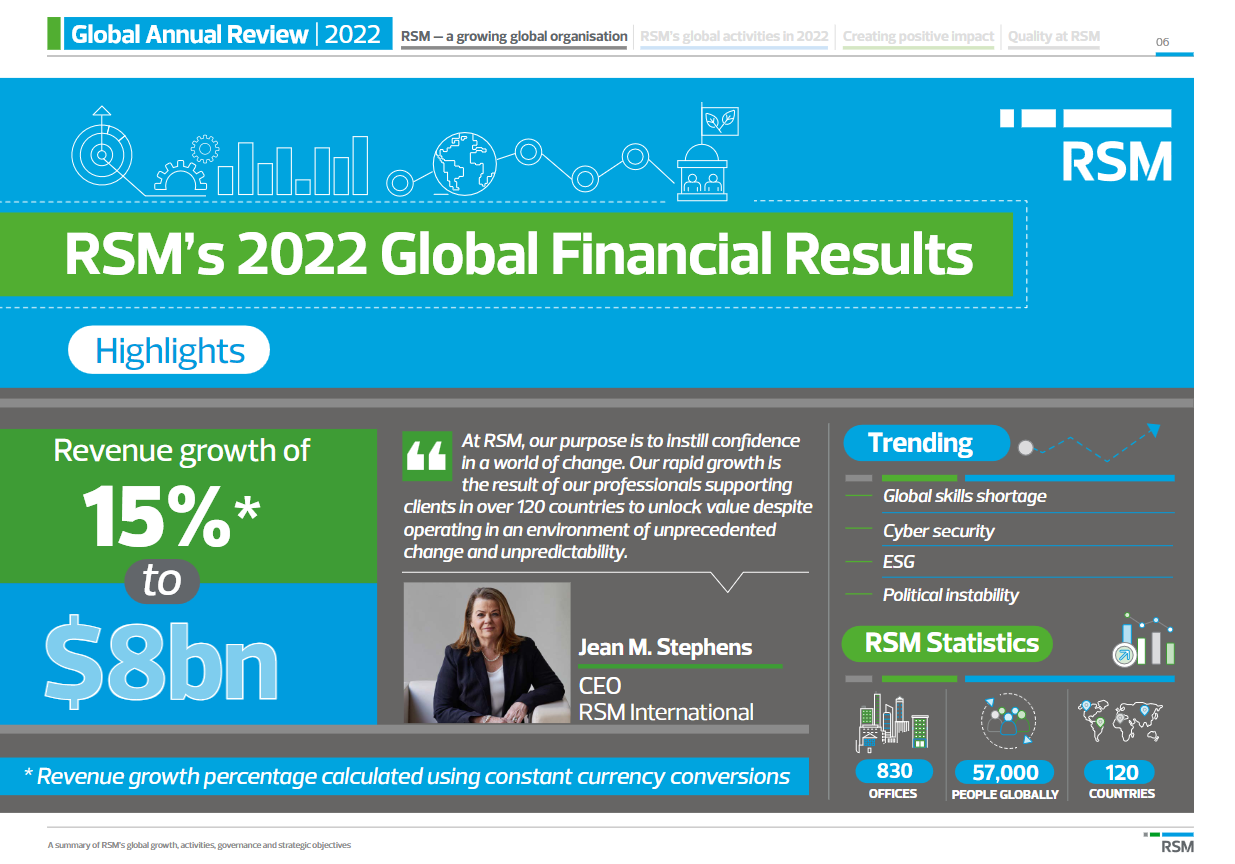Click the people network icon

(x=1006, y=723)
